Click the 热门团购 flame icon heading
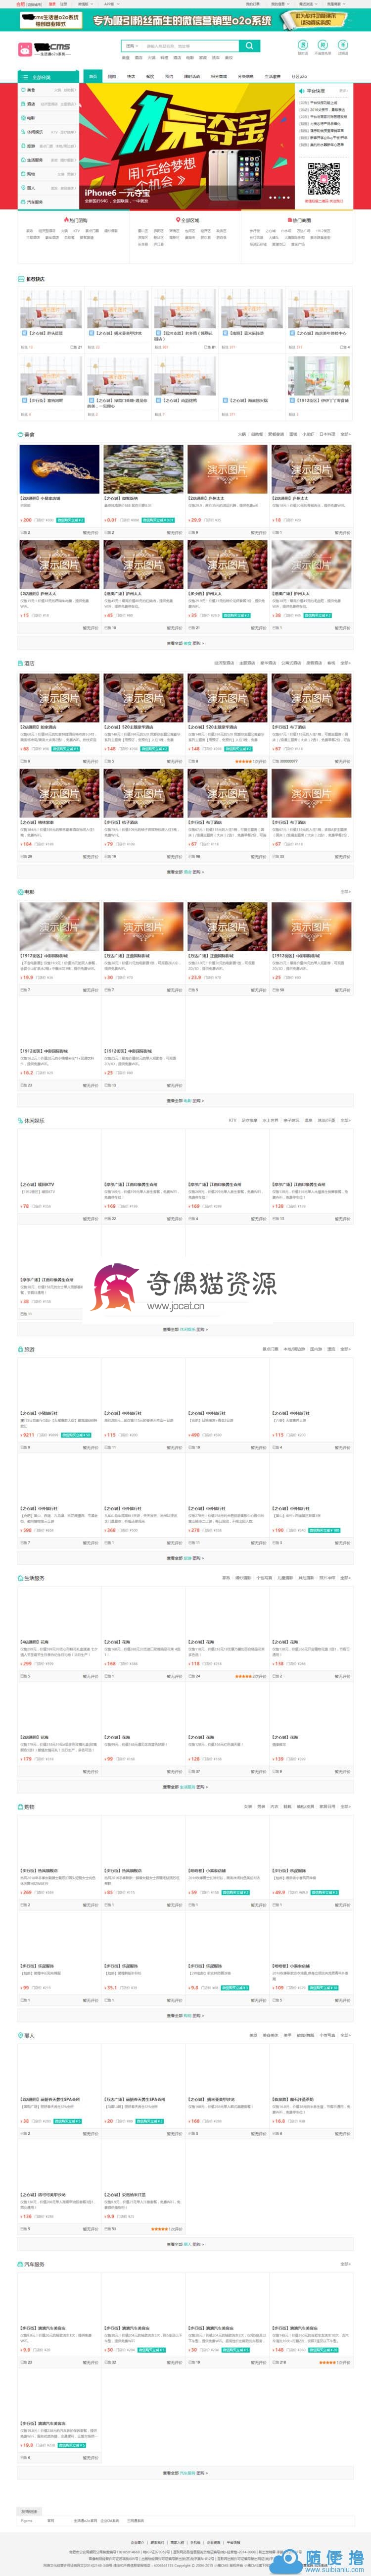 pos(76,220)
